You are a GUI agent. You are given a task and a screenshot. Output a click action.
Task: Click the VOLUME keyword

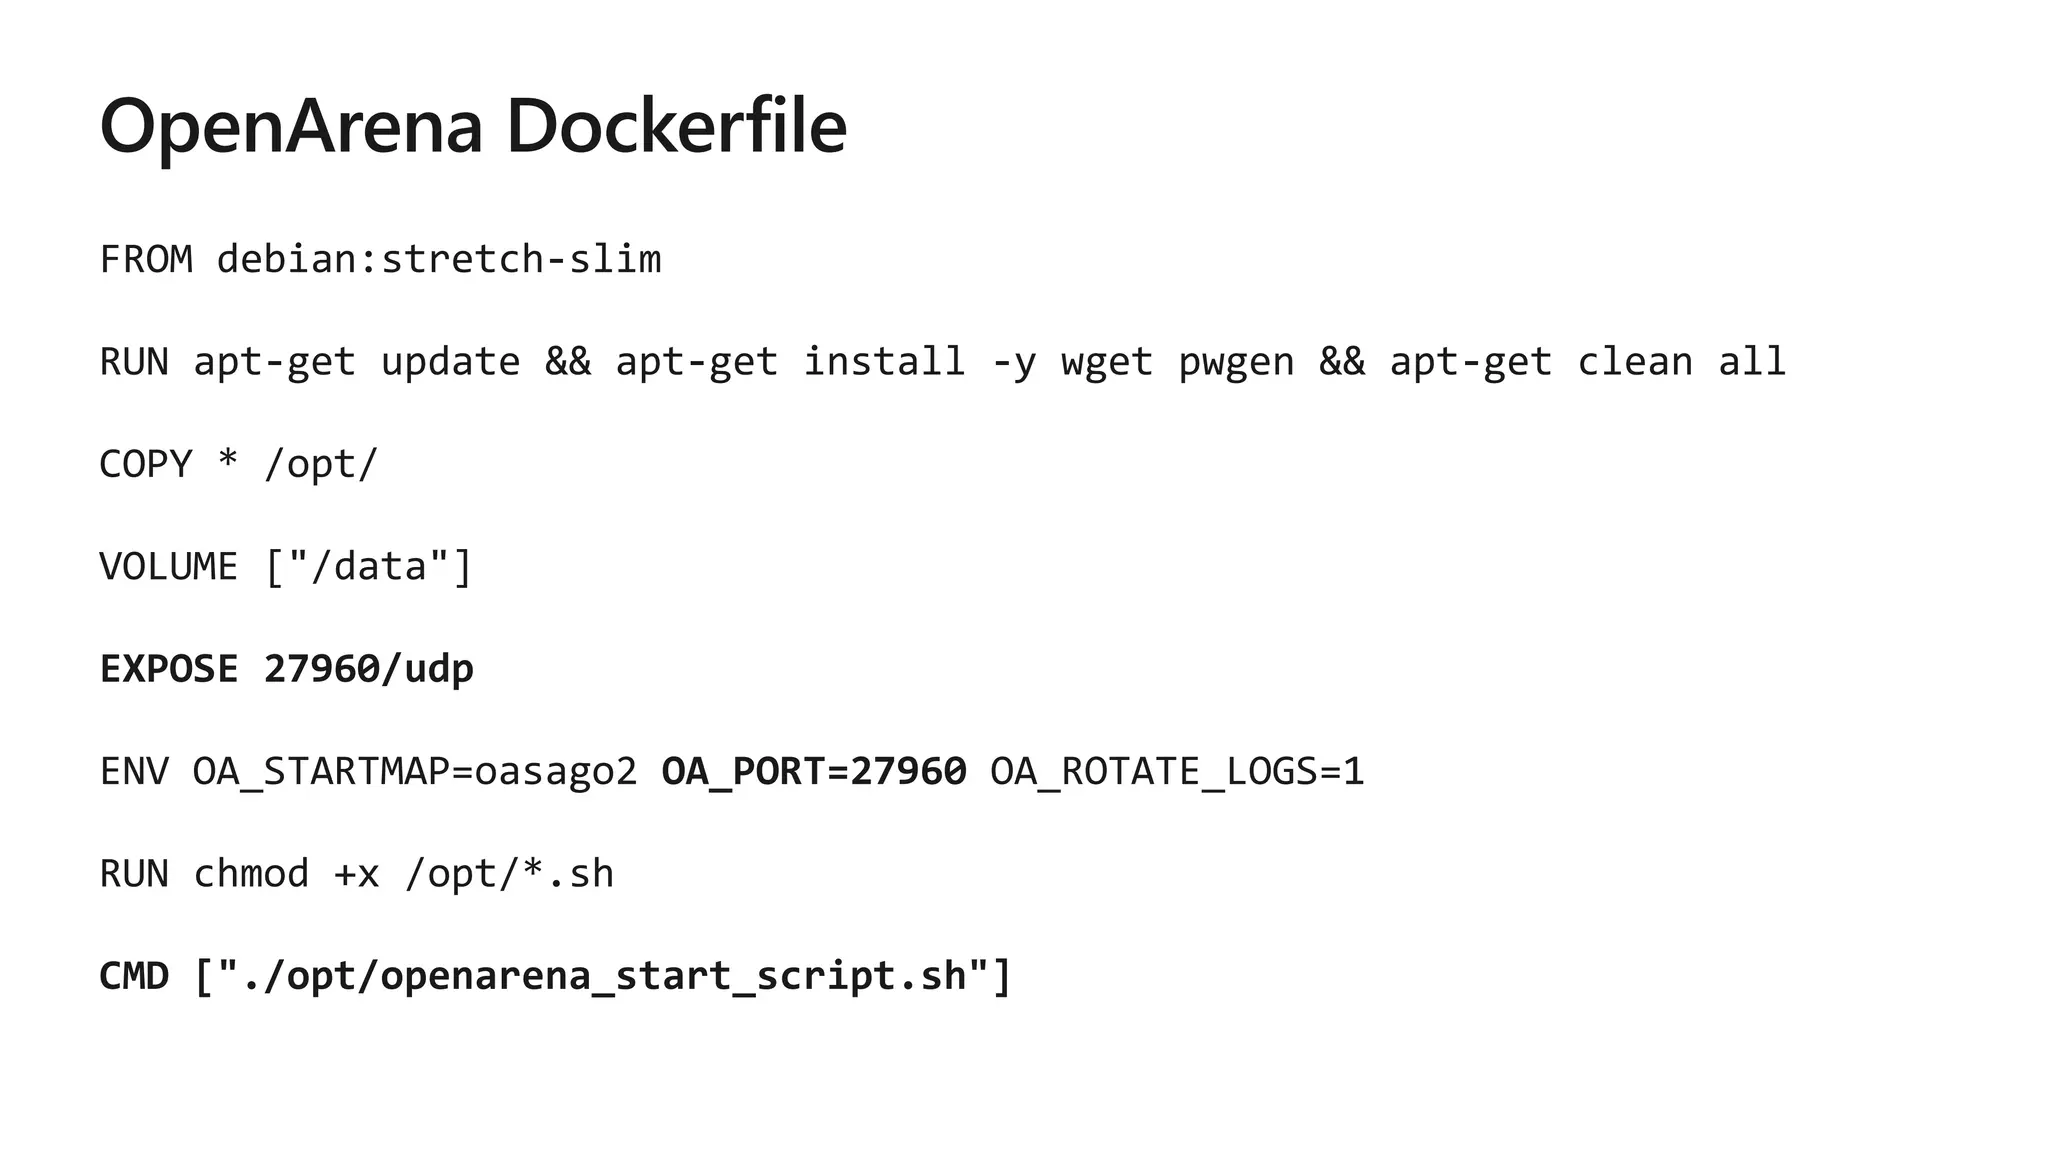pos(169,567)
